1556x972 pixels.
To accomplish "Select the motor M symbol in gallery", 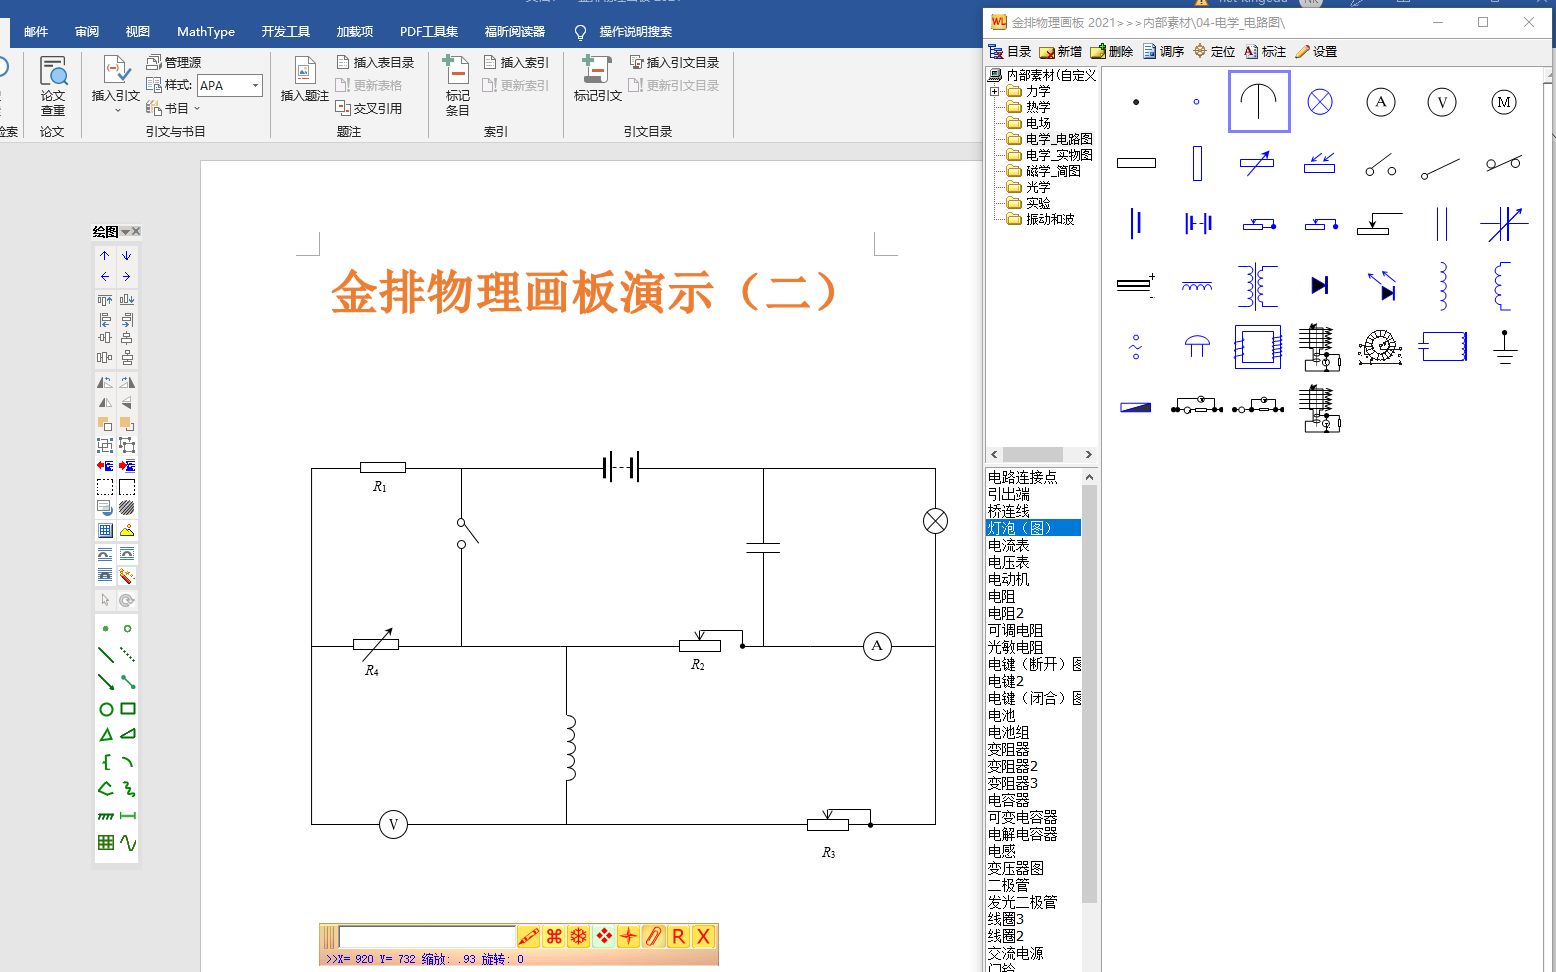I will point(1503,101).
